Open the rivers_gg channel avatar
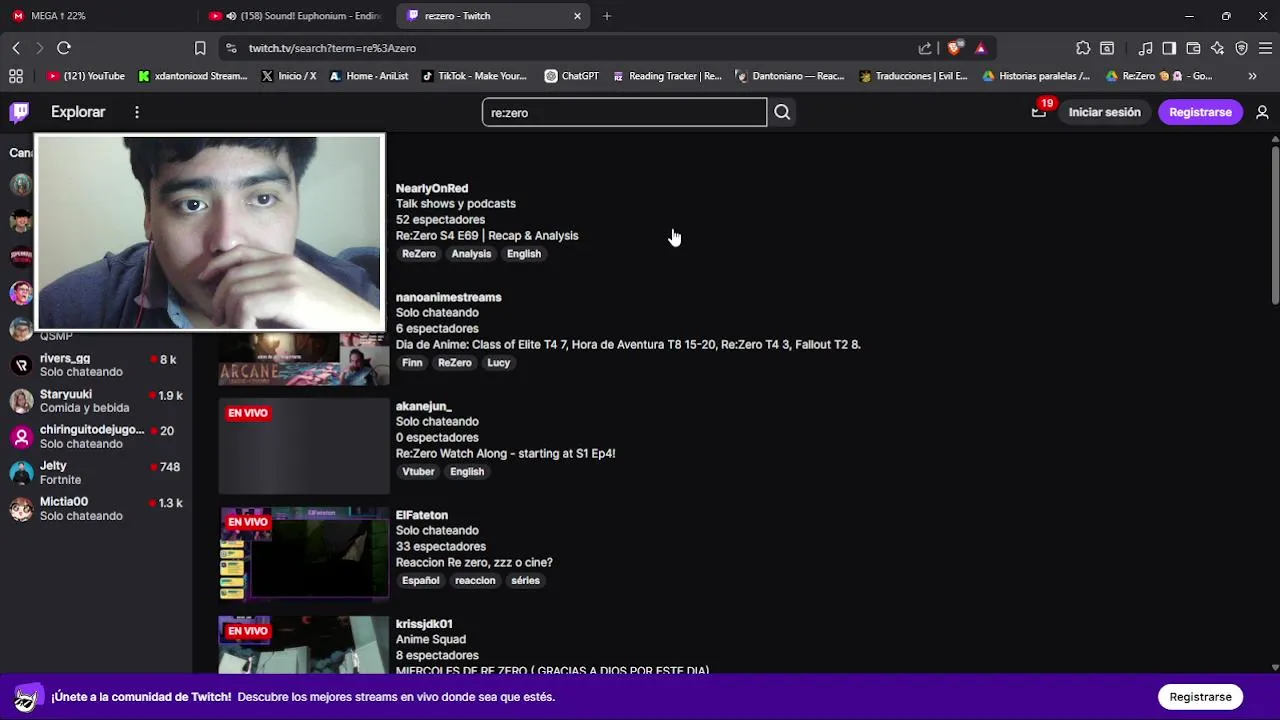 click(x=21, y=365)
